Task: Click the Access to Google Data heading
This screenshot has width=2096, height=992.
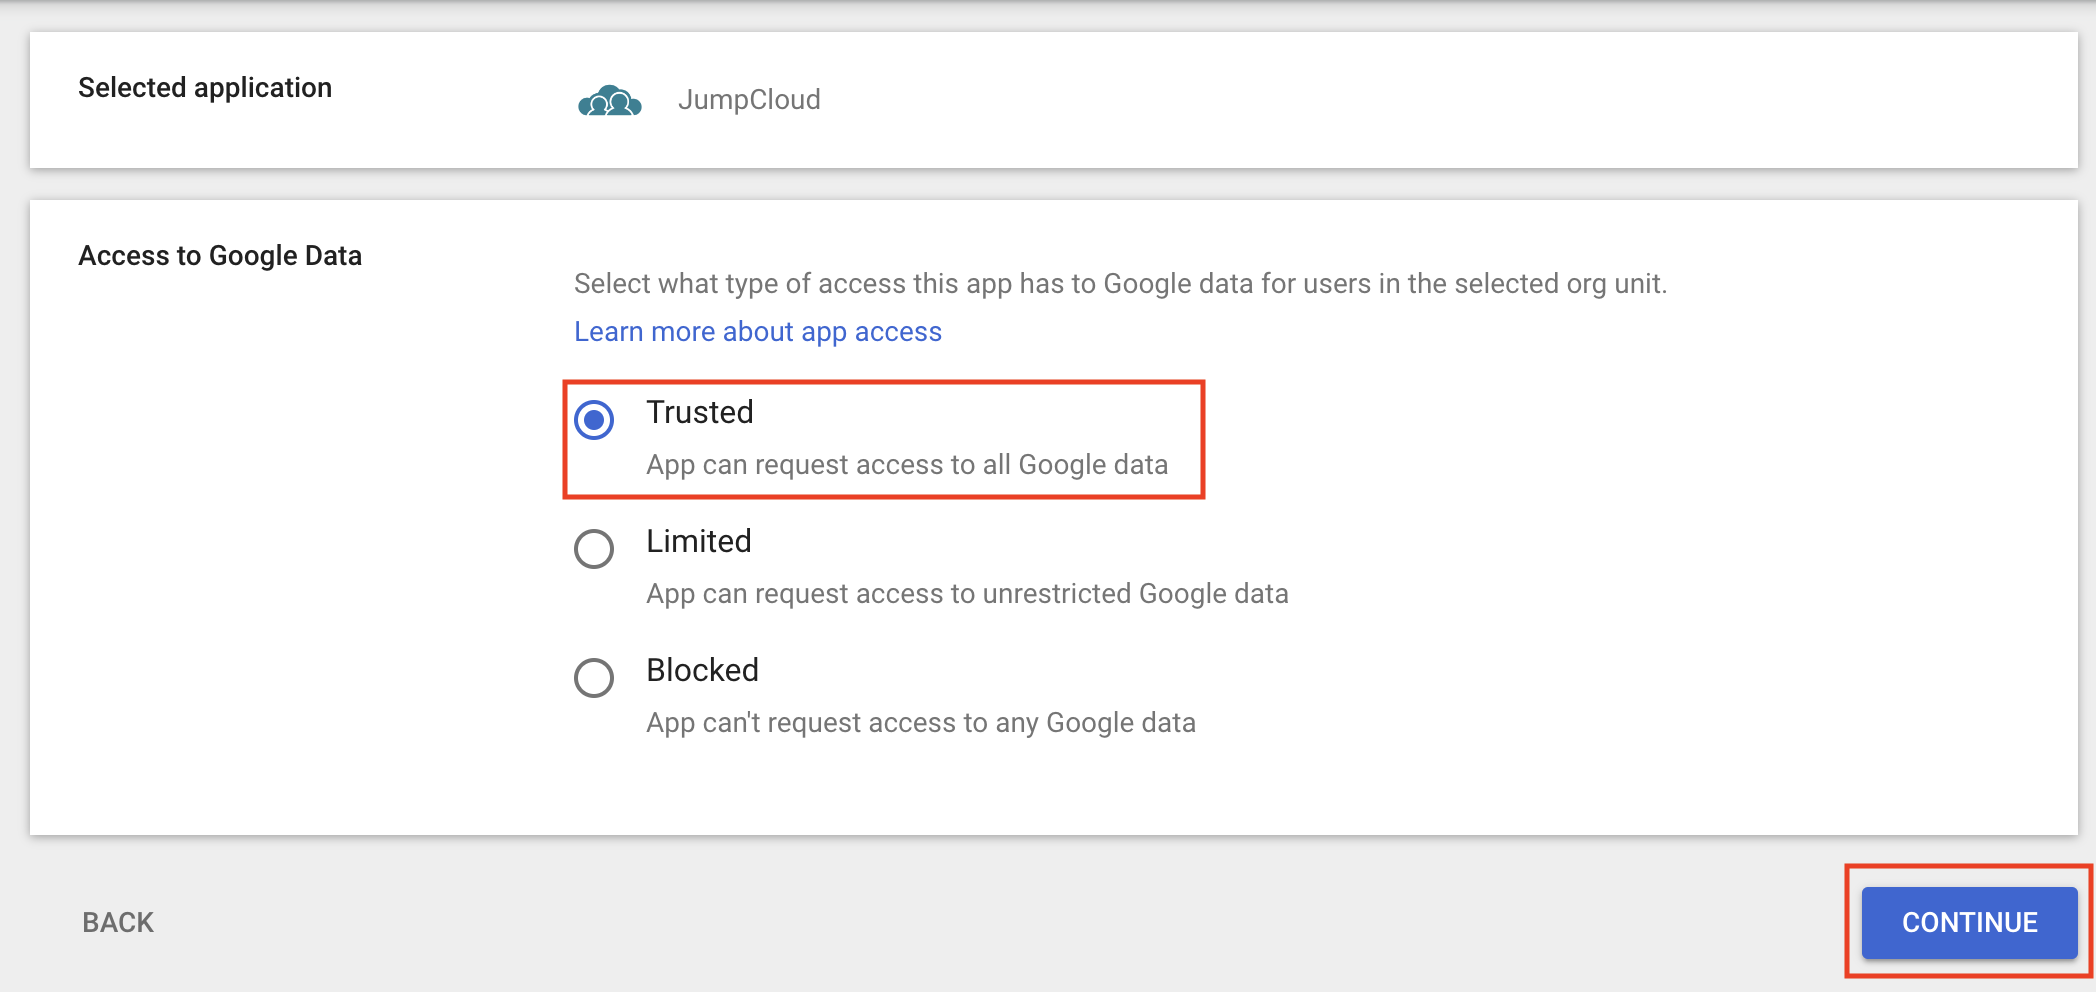Action: (x=220, y=256)
